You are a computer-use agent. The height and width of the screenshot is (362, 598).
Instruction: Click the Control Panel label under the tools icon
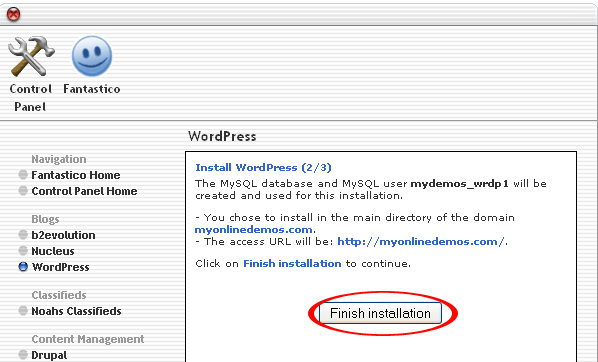(31, 98)
